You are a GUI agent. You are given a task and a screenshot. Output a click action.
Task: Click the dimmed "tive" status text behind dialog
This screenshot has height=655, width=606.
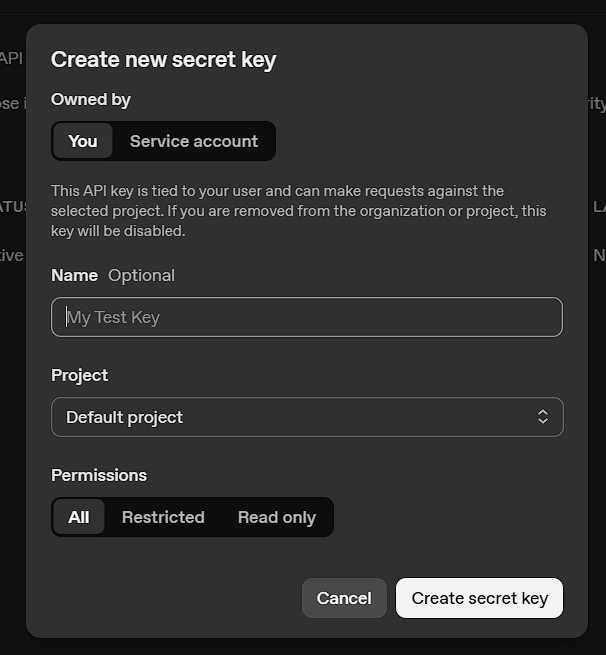coord(12,255)
